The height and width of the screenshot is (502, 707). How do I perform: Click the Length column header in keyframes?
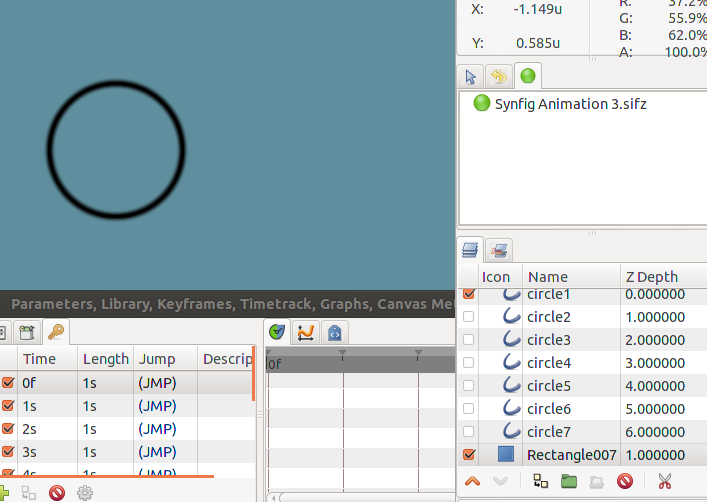coord(106,359)
